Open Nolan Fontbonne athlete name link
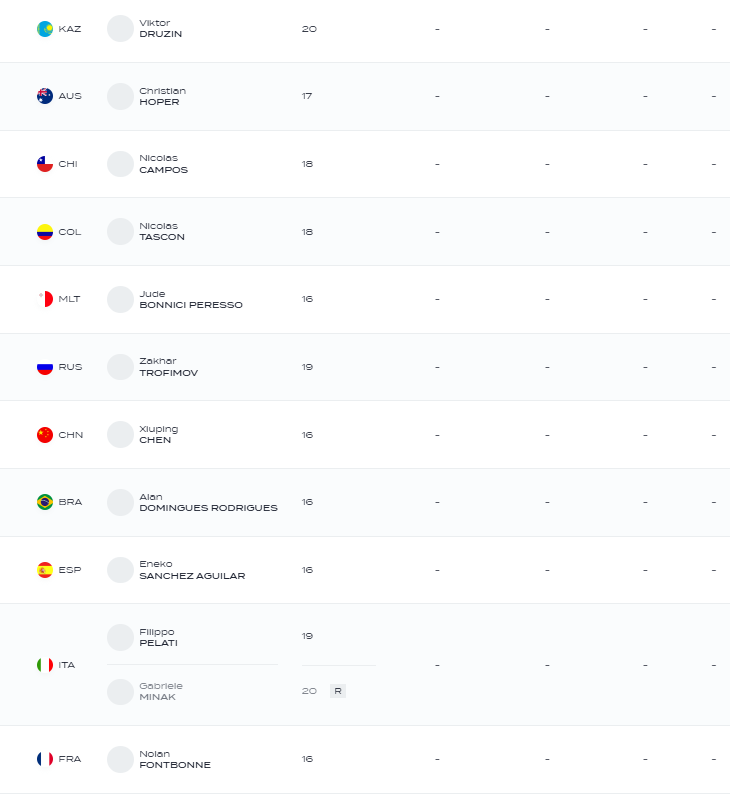 click(175, 759)
